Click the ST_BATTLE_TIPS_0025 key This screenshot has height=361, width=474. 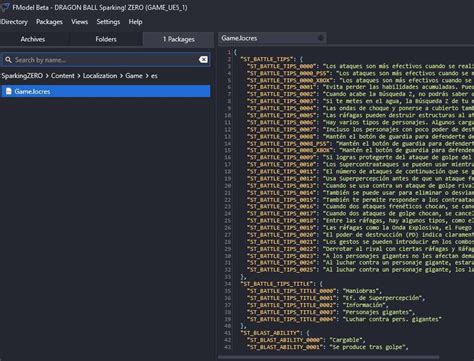pyautogui.click(x=282, y=270)
